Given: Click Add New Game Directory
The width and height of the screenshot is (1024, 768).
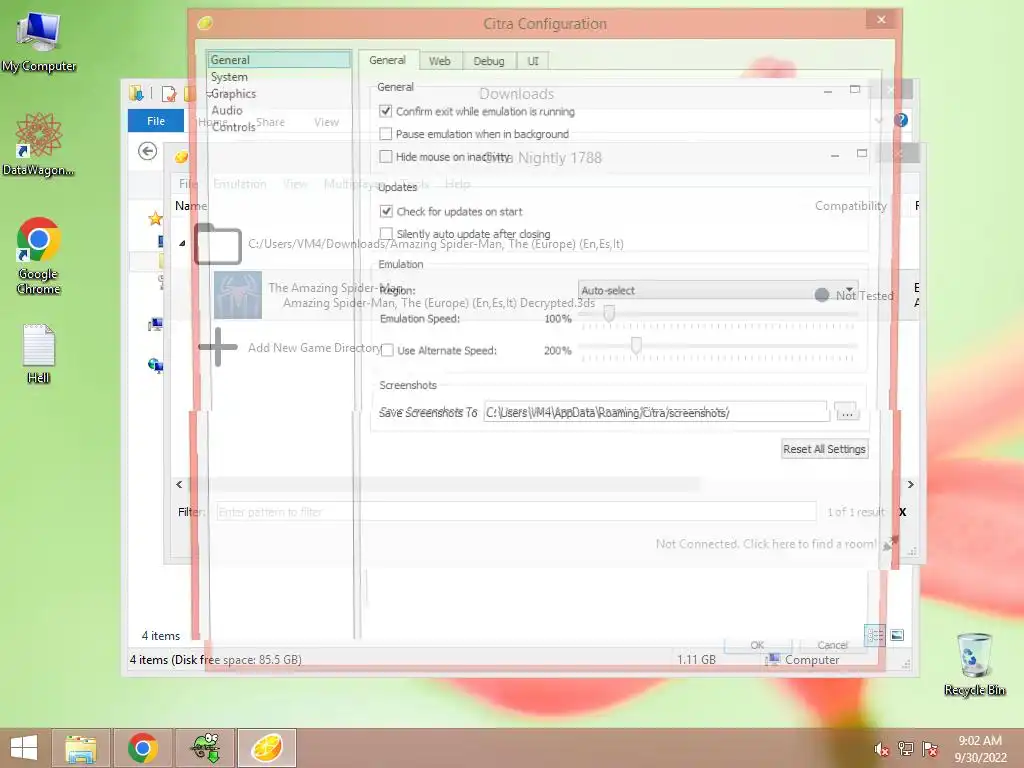Looking at the screenshot, I should (x=315, y=347).
